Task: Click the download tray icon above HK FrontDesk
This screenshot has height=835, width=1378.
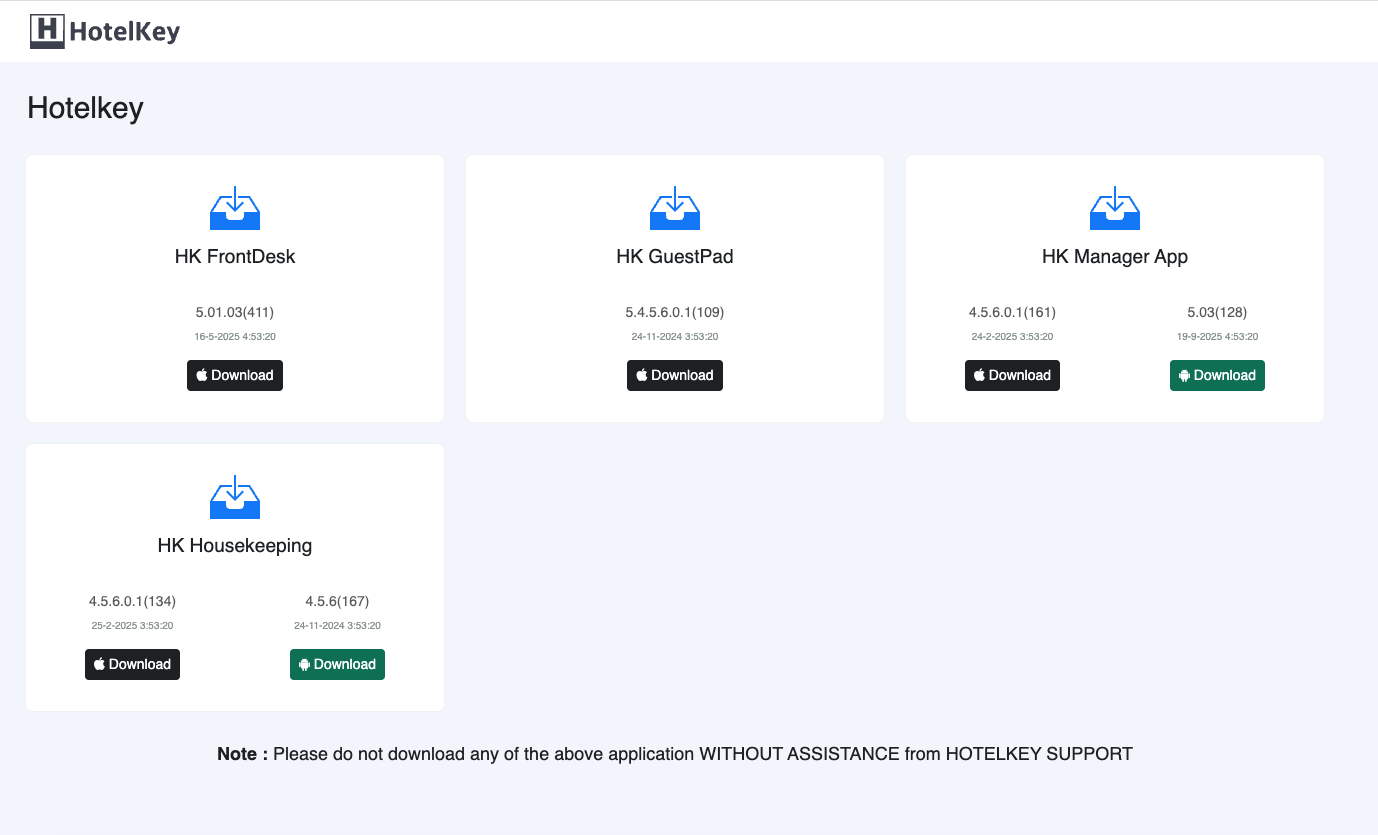Action: [x=235, y=208]
